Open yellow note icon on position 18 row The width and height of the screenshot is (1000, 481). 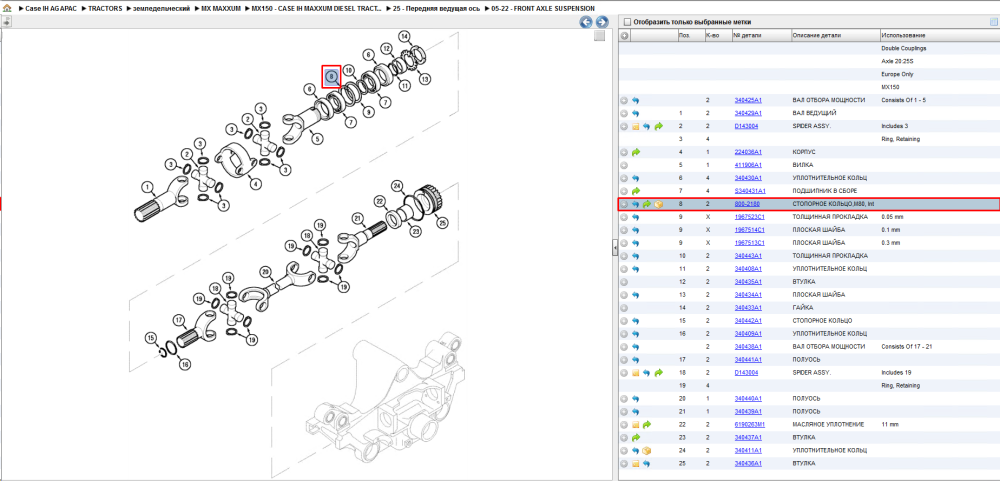(636, 373)
